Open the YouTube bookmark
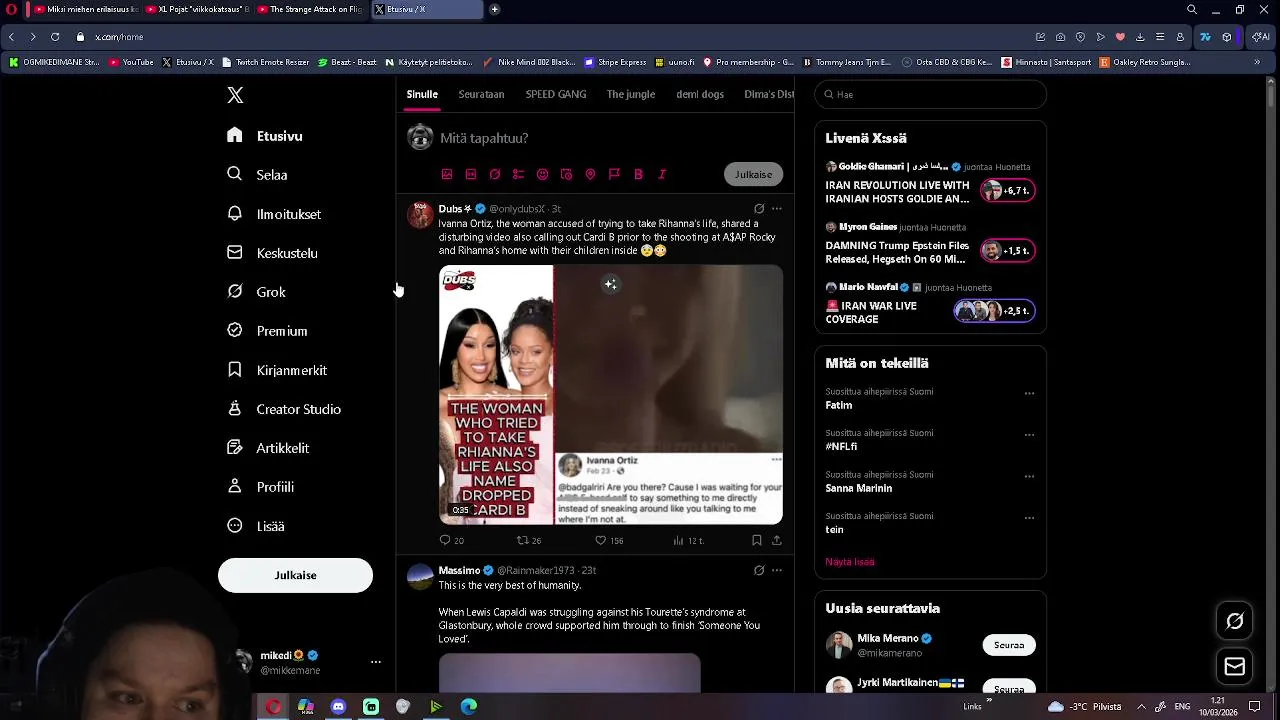Screen dimensions: 1280x720 point(131,62)
